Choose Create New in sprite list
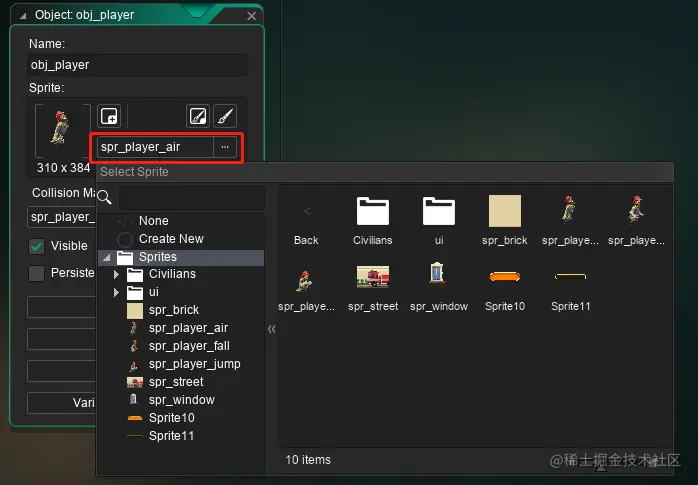698x485 pixels. coord(181,239)
